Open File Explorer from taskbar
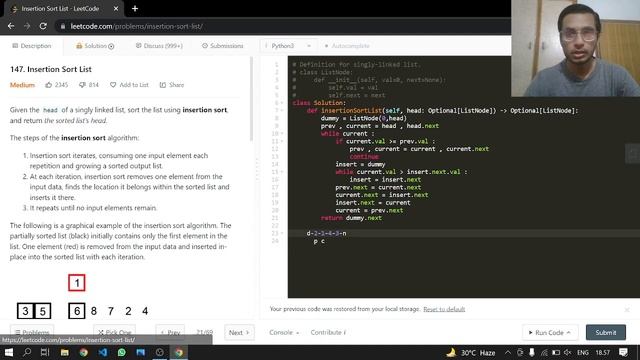The image size is (640, 360). point(64,352)
